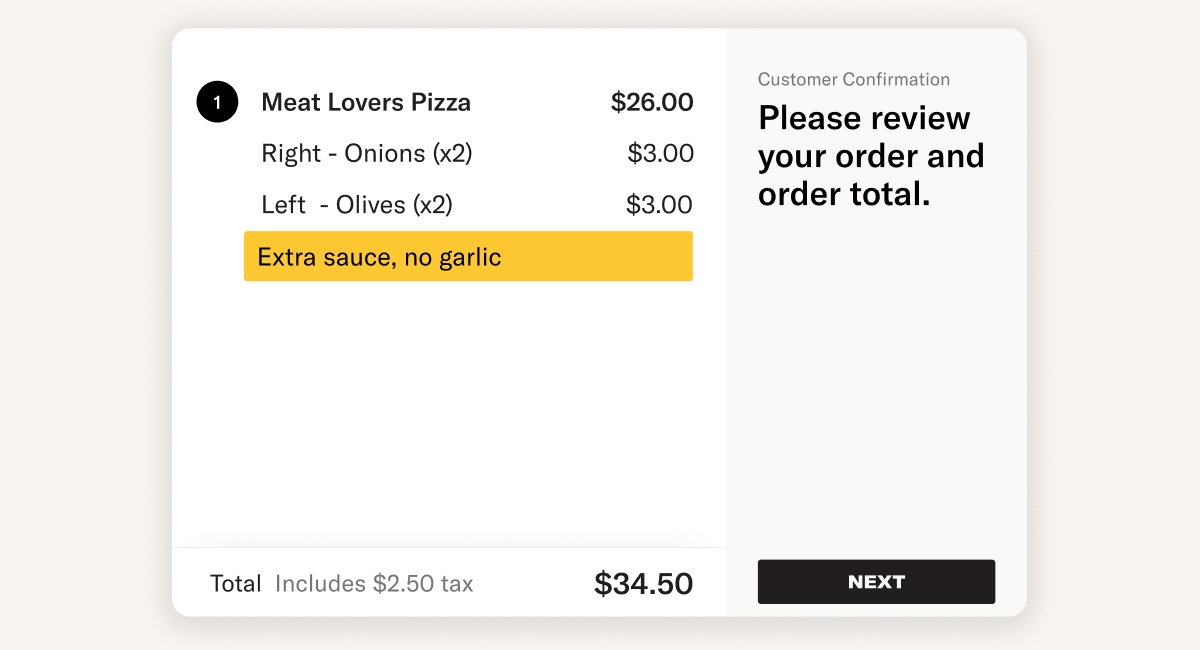The width and height of the screenshot is (1200, 650).
Task: Click the item number 1 badge
Action: tap(217, 103)
